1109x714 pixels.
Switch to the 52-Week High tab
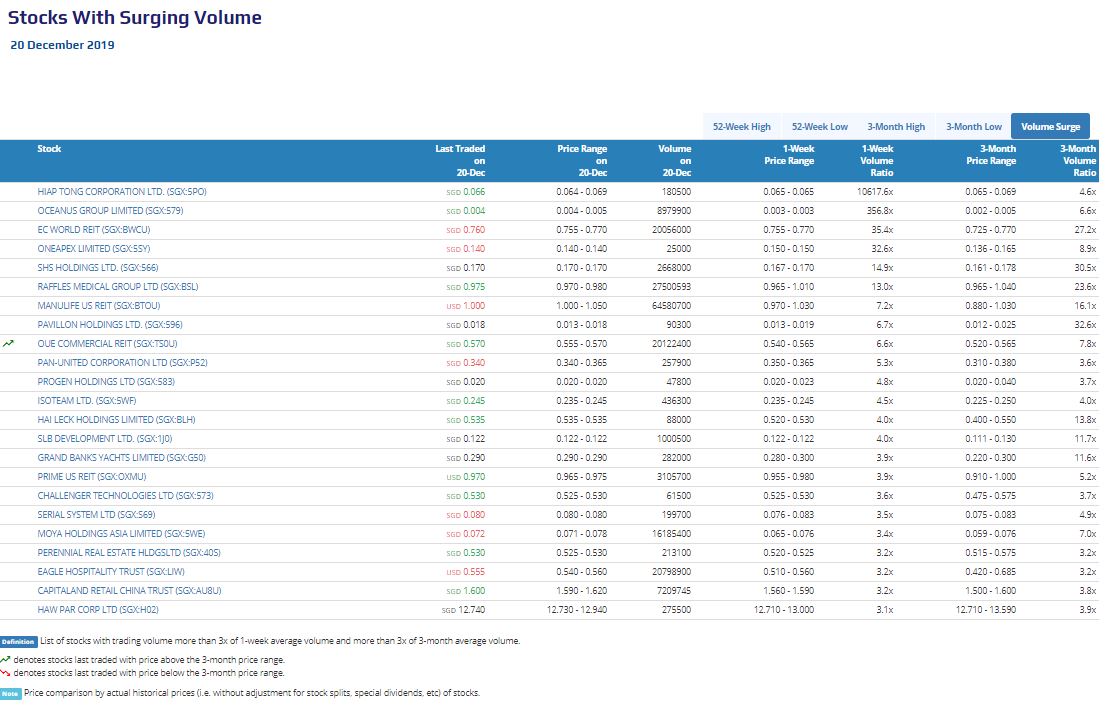pyautogui.click(x=741, y=127)
